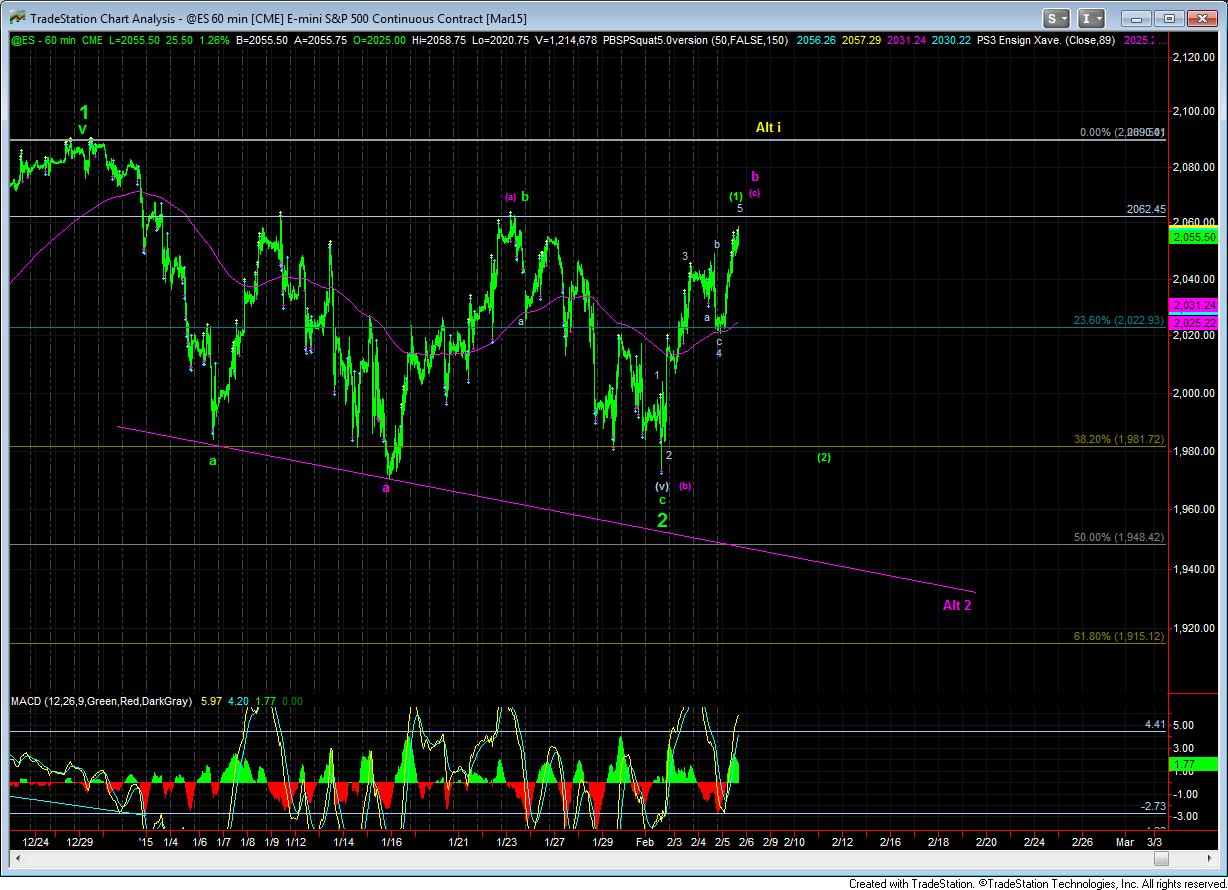
Task: Click the large green '2' wave label
Action: (662, 520)
